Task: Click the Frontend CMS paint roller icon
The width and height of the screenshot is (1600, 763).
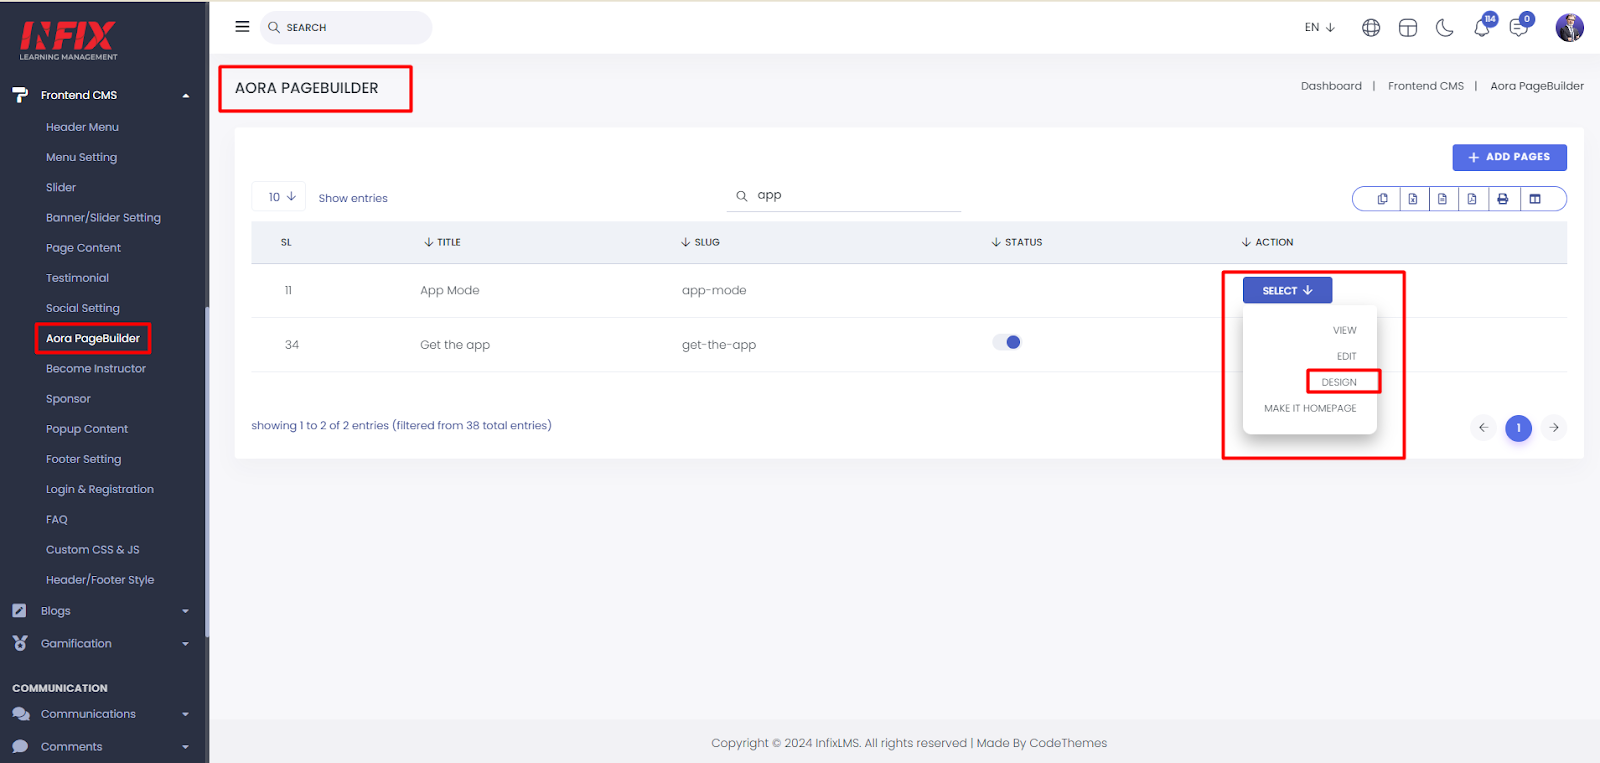Action: pyautogui.click(x=20, y=95)
